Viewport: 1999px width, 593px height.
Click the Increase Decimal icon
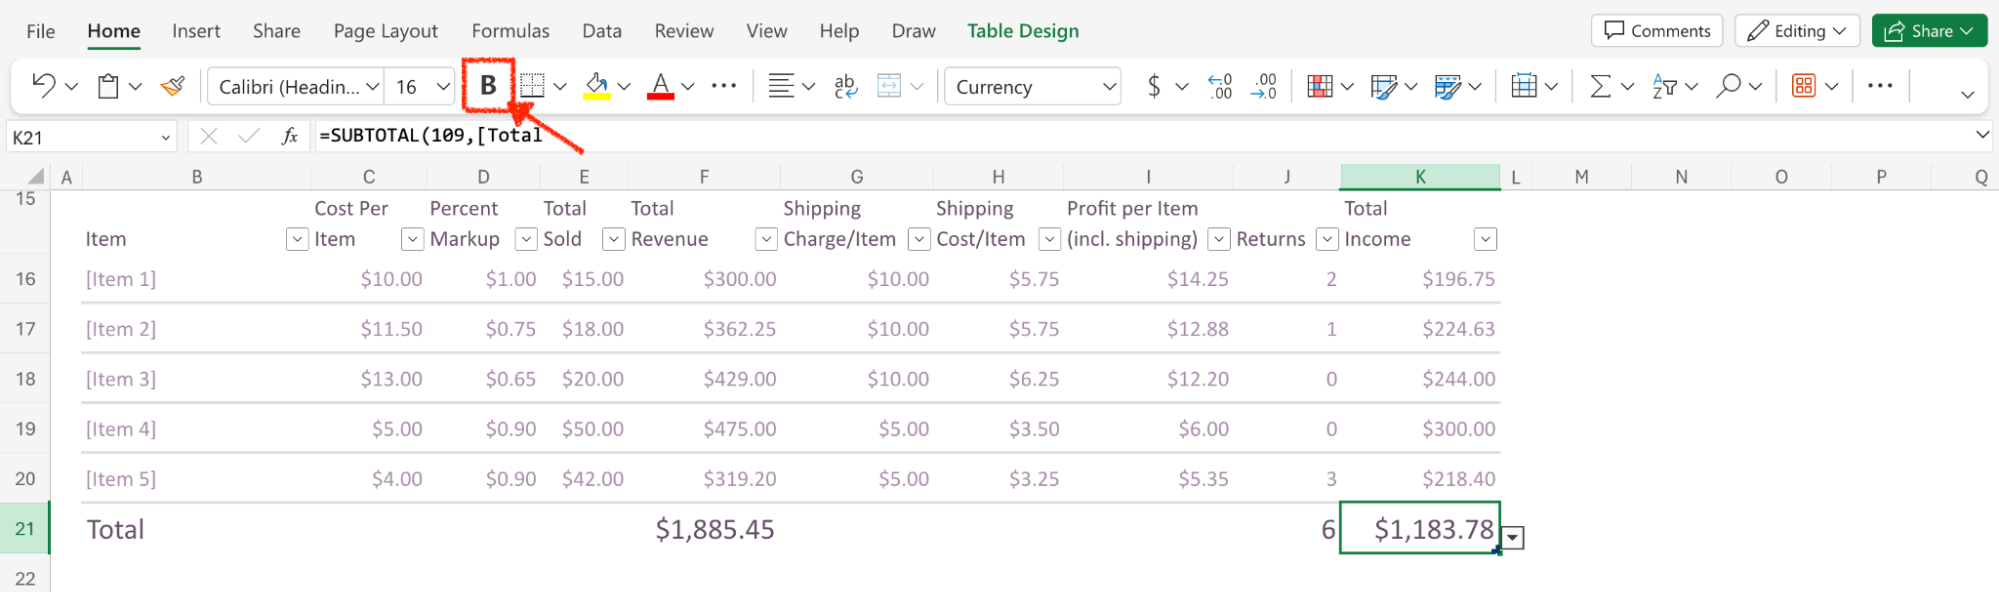[x=1220, y=86]
